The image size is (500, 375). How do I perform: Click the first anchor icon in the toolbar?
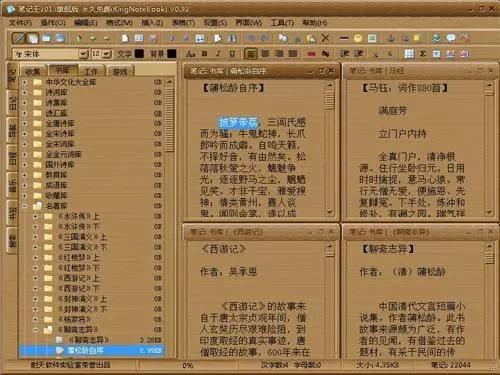point(391,38)
